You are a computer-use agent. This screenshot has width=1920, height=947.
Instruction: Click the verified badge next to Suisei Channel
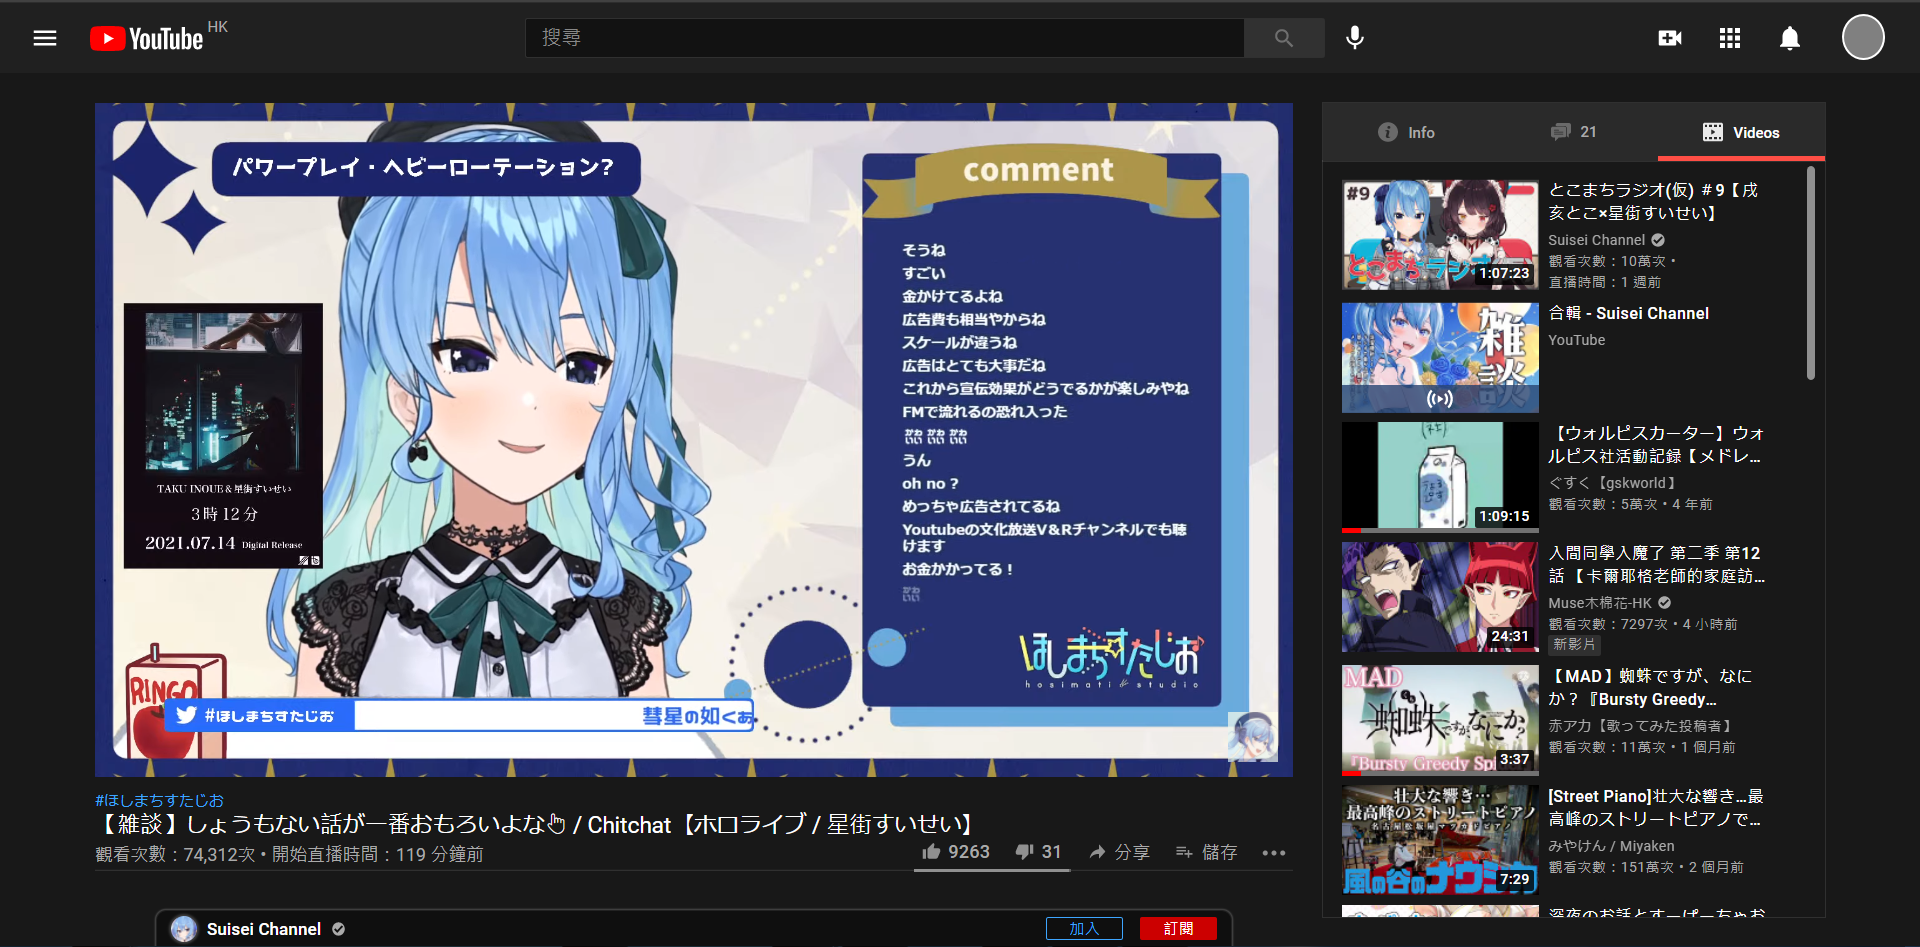coord(339,929)
